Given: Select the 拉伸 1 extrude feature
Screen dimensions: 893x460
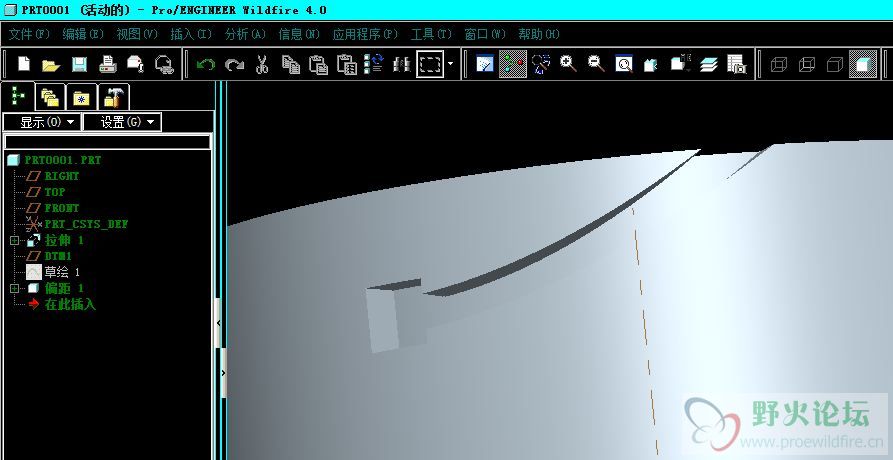Looking at the screenshot, I should click(x=64, y=240).
